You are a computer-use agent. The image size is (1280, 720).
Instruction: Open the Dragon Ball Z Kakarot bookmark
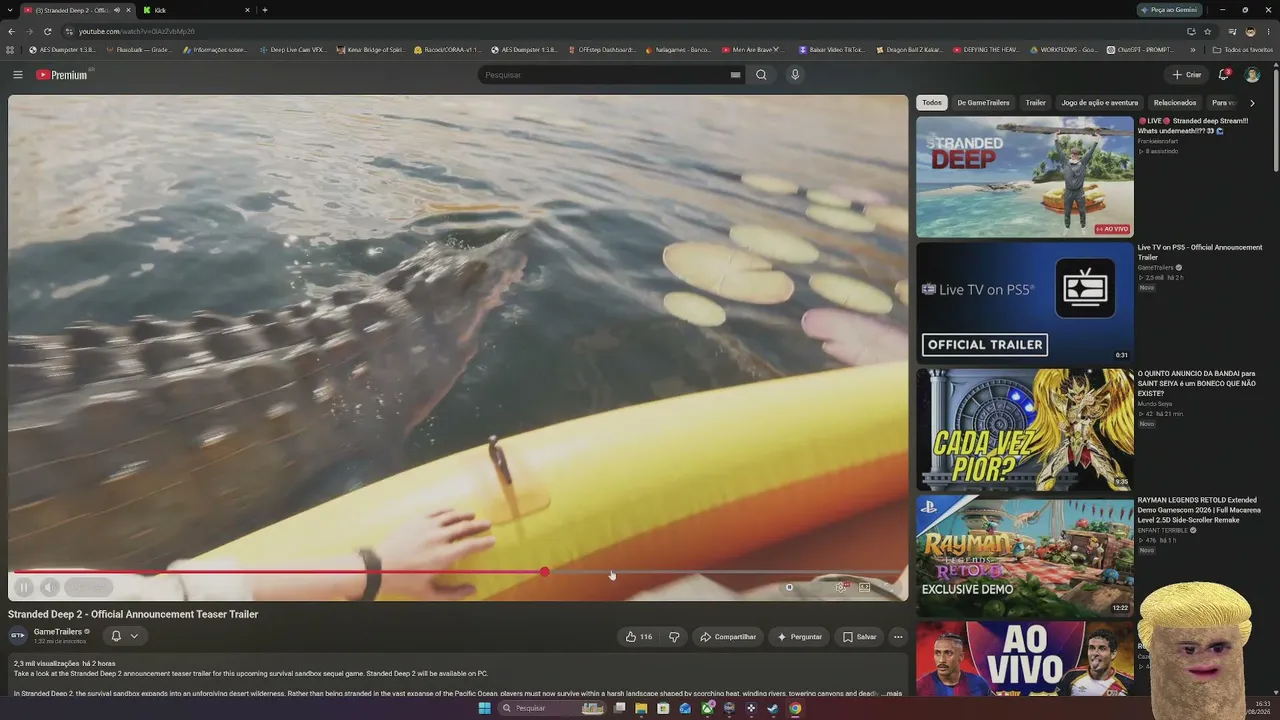click(x=908, y=49)
